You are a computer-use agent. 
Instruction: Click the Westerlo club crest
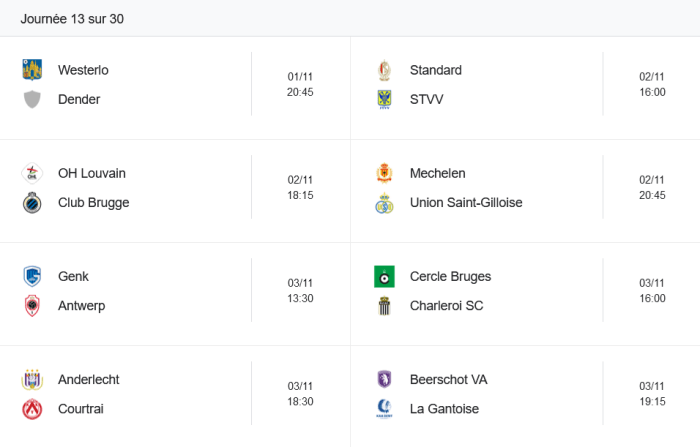click(x=32, y=70)
